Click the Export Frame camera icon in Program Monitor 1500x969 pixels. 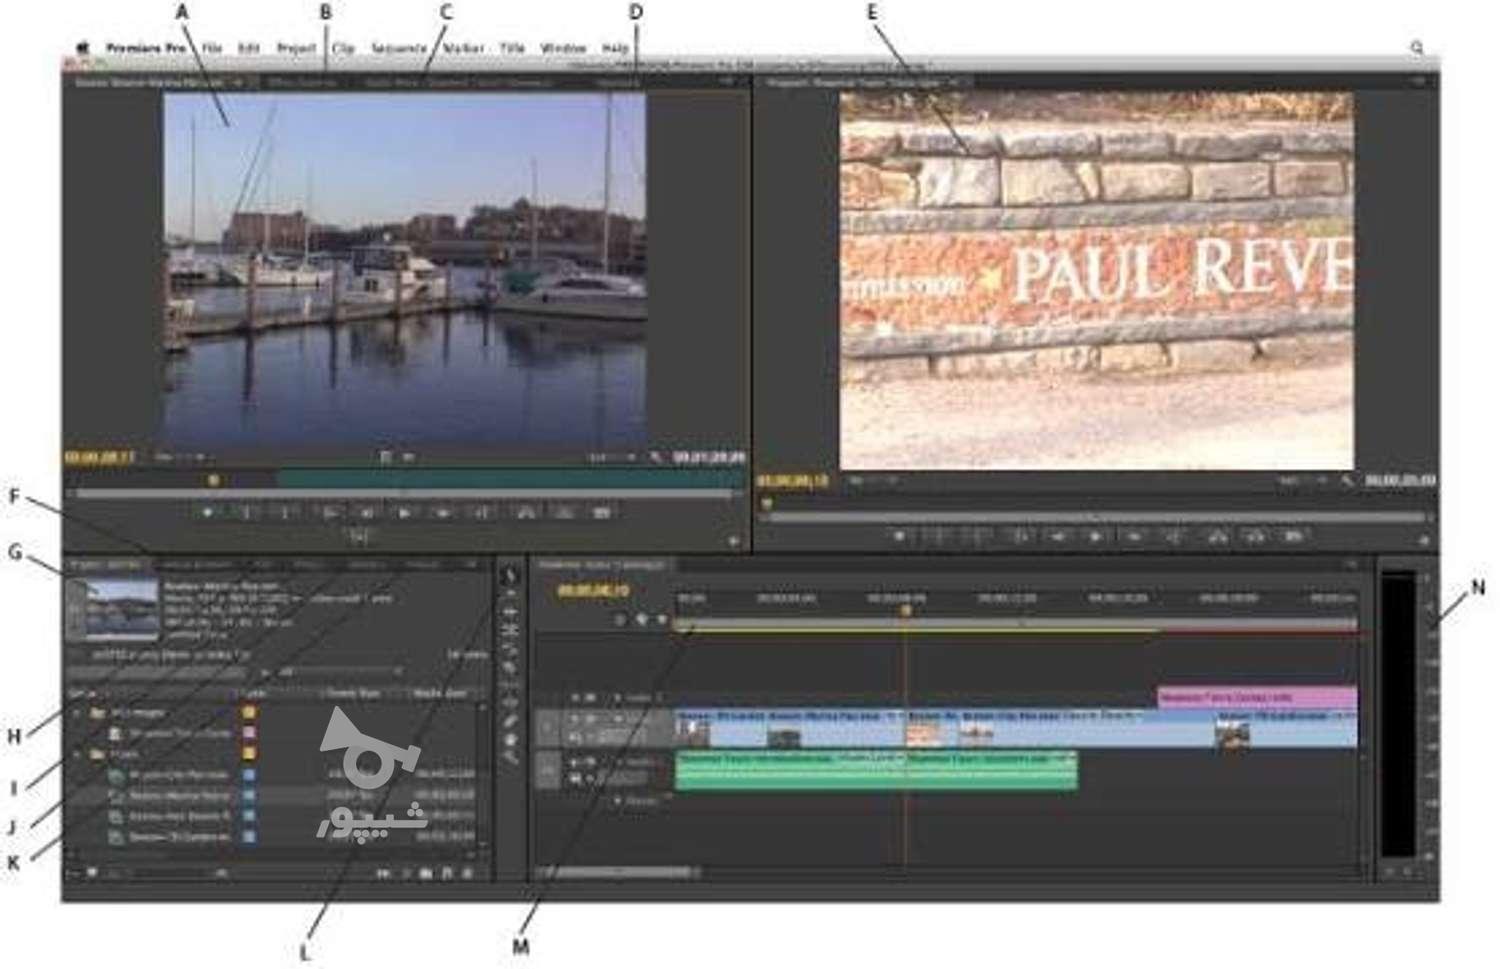1293,537
